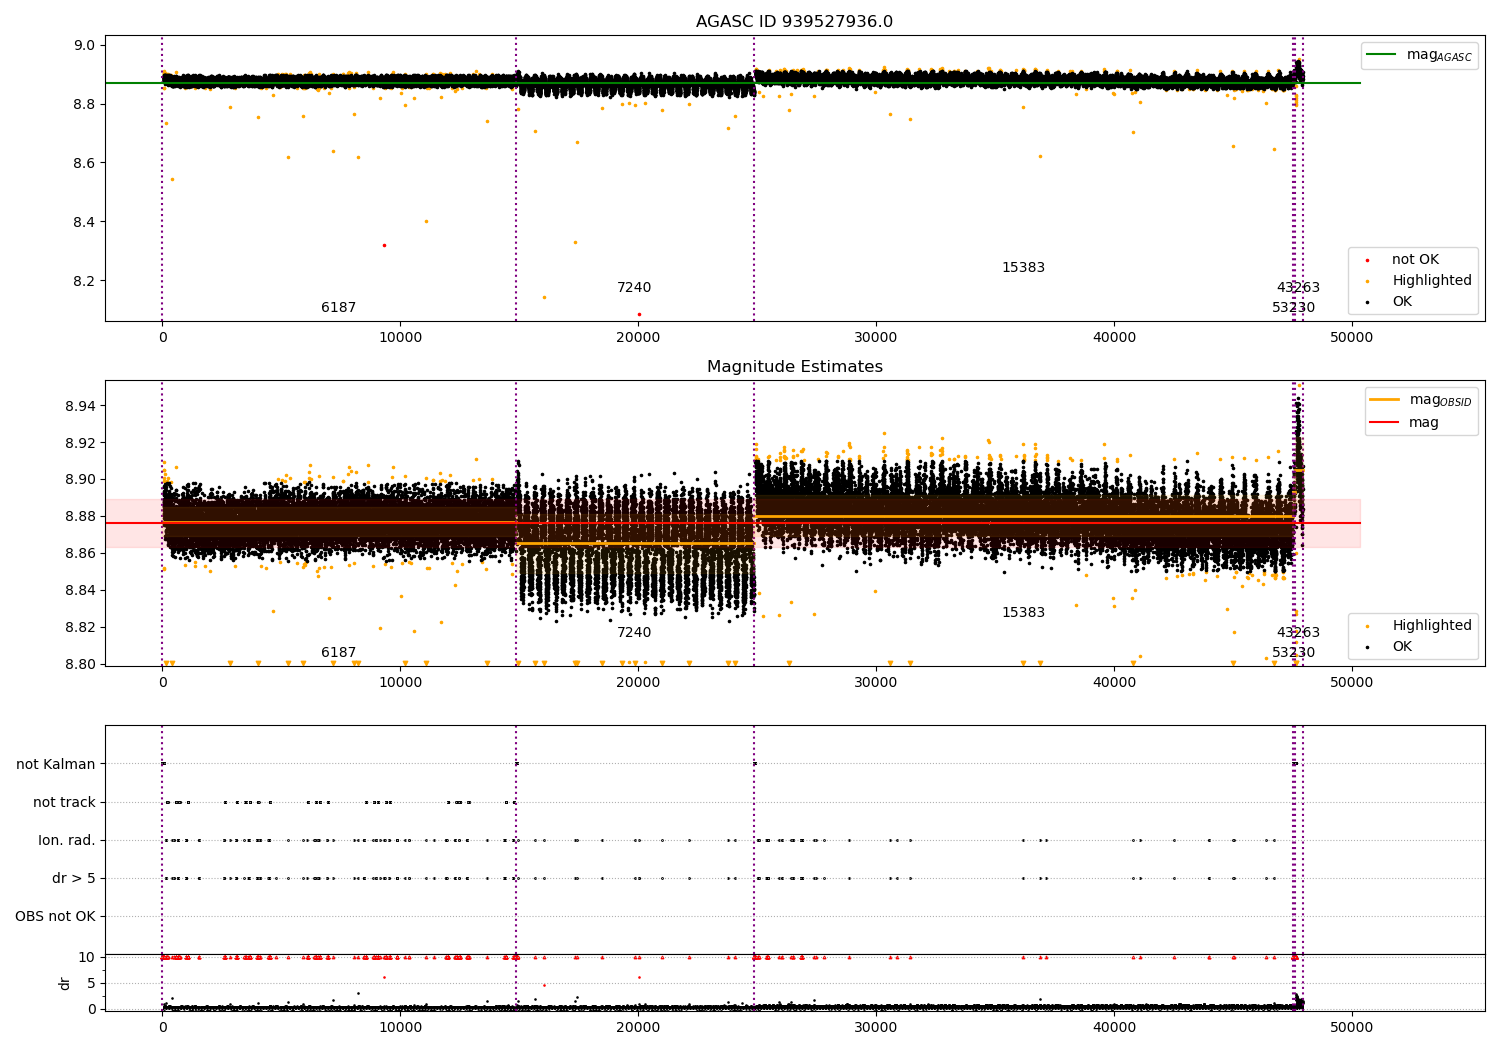Click red not-OK point near 8.3 in top plot

point(384,245)
